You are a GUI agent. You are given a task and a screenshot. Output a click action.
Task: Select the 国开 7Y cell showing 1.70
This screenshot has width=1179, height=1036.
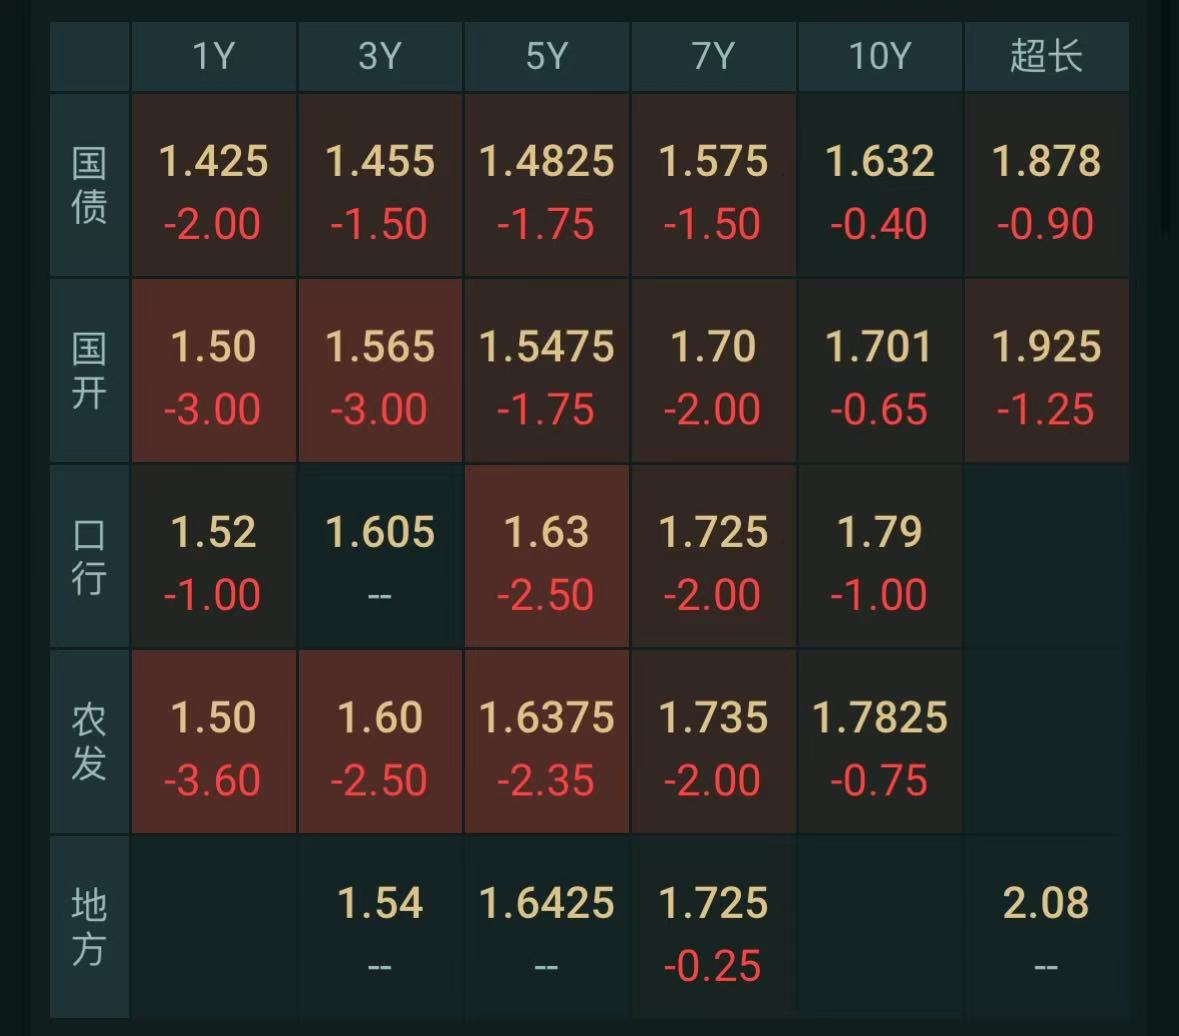click(x=714, y=371)
